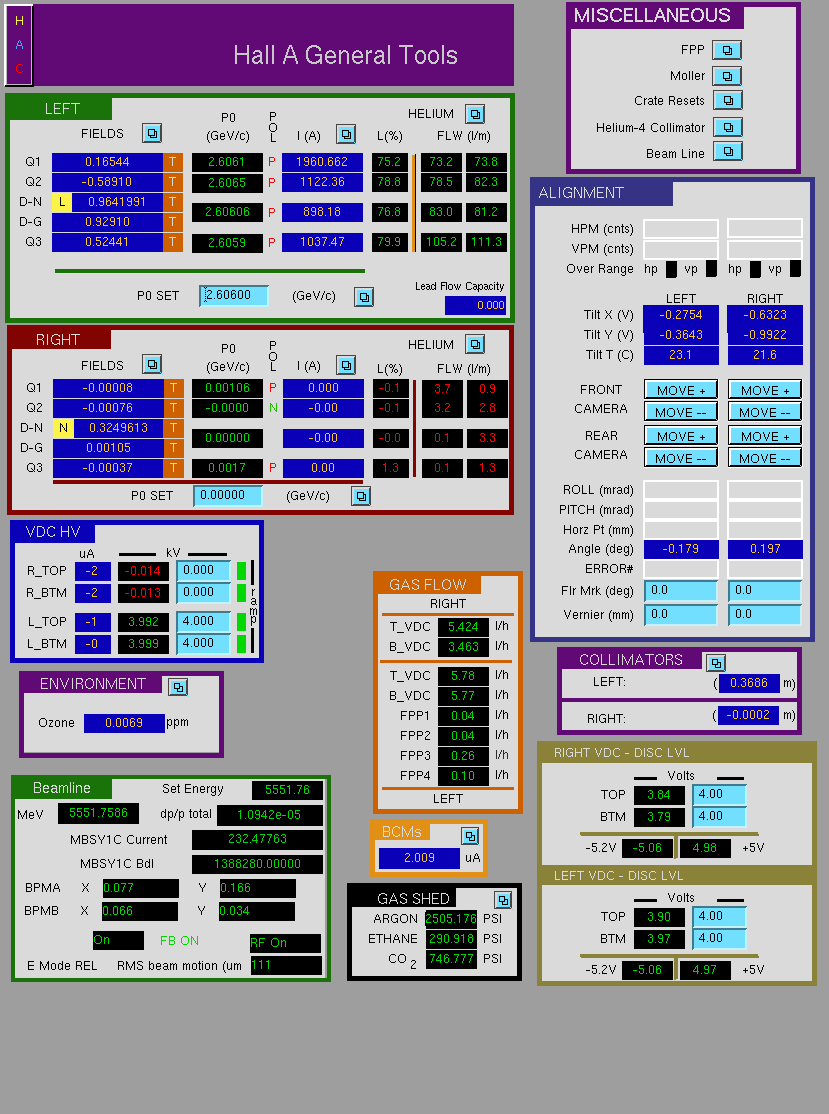Screen dimensions: 829x1114
Task: Click LEFT collimator value 0.3686
Action: [x=749, y=683]
